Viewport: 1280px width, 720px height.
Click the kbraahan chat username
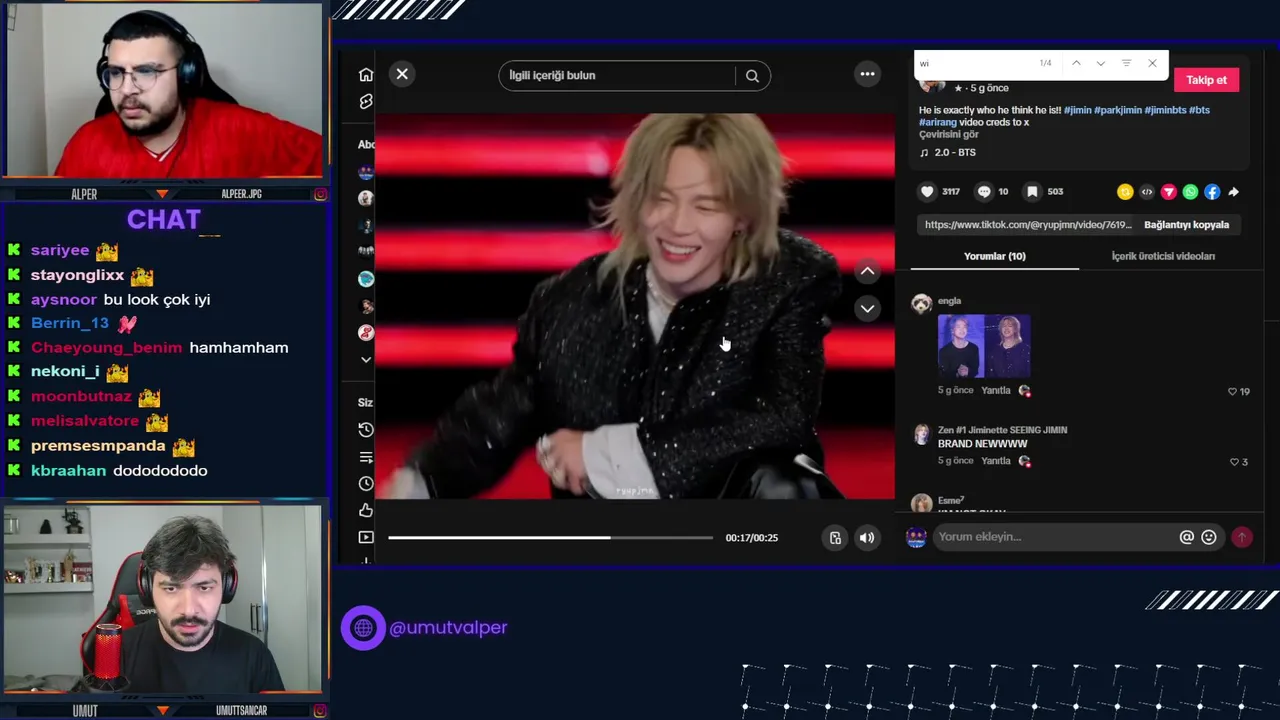[x=68, y=470]
